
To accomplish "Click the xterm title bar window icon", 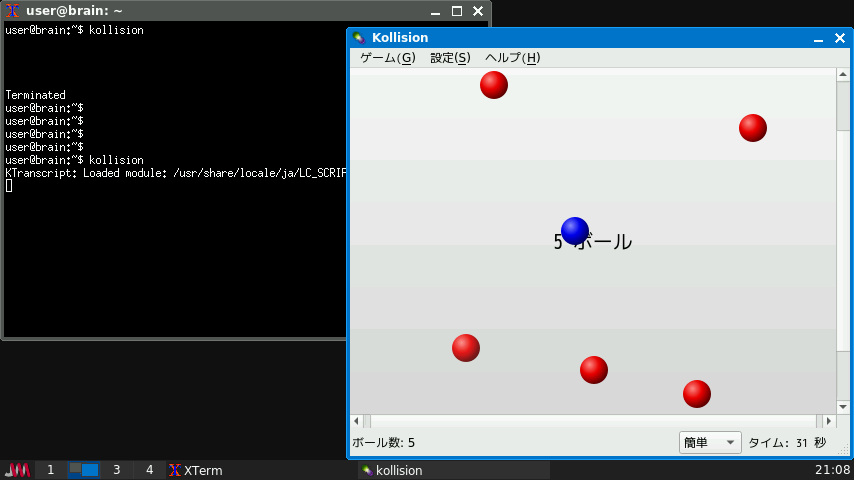I will point(13,11).
